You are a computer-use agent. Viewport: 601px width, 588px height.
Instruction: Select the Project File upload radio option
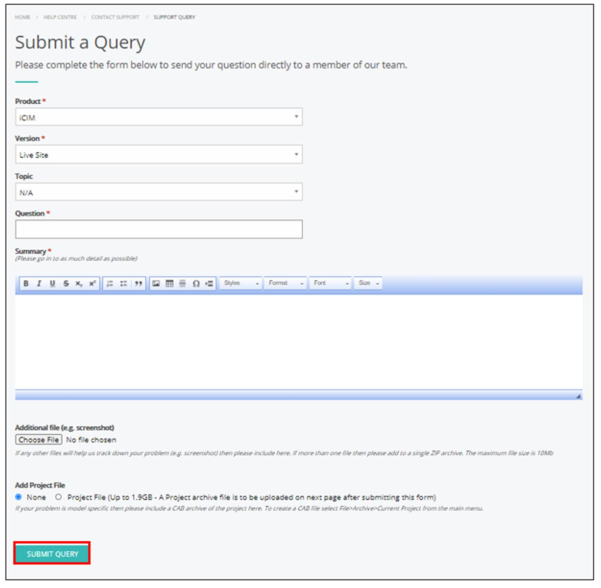click(x=58, y=497)
